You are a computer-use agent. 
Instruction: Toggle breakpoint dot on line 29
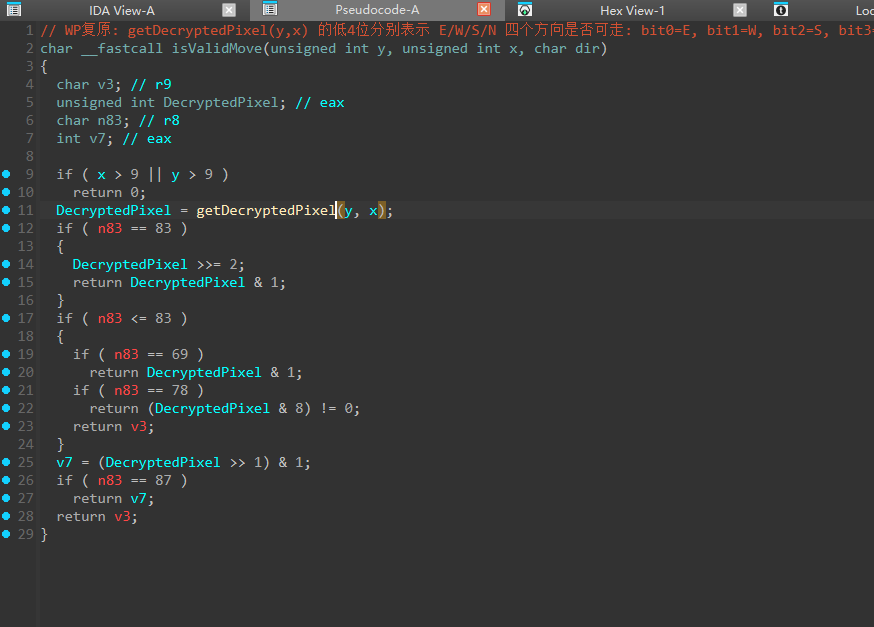click(6, 534)
